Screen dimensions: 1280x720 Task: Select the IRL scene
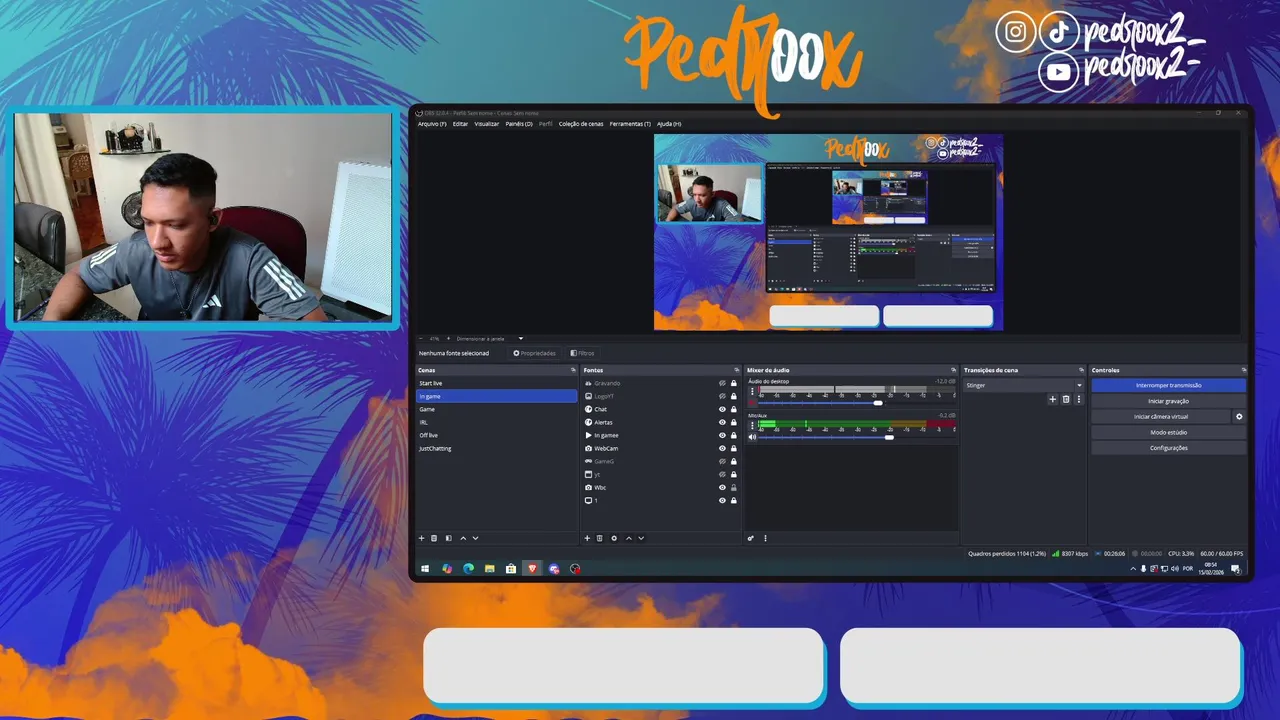496,422
